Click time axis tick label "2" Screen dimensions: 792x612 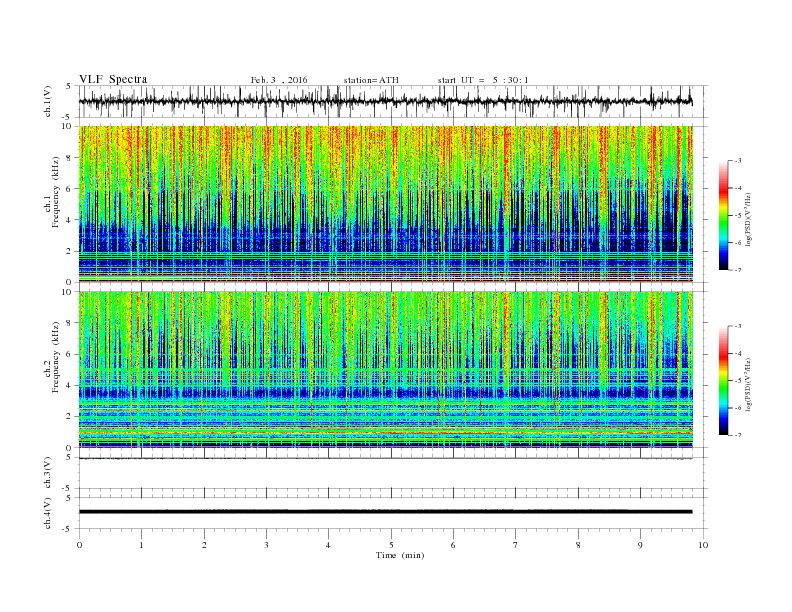(x=204, y=545)
